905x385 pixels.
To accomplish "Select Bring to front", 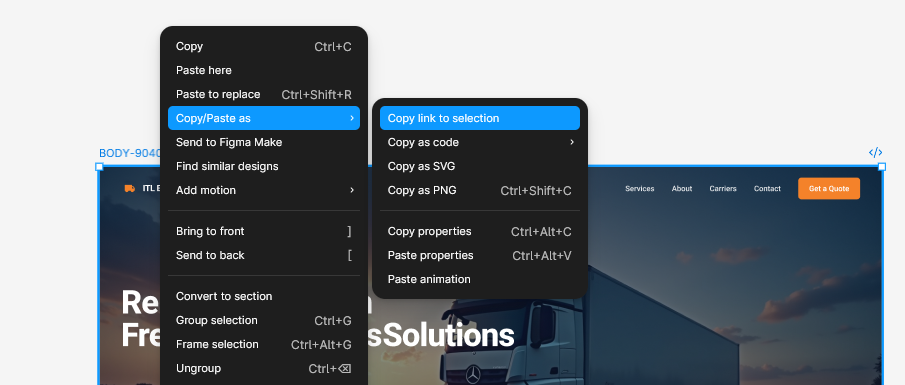I will (x=264, y=231).
